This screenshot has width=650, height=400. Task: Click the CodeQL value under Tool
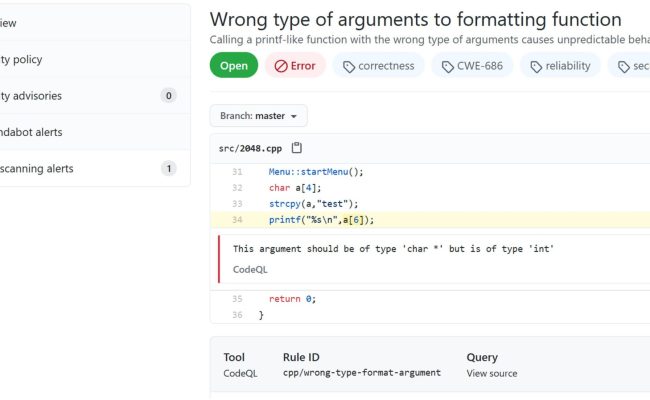pyautogui.click(x=240, y=373)
